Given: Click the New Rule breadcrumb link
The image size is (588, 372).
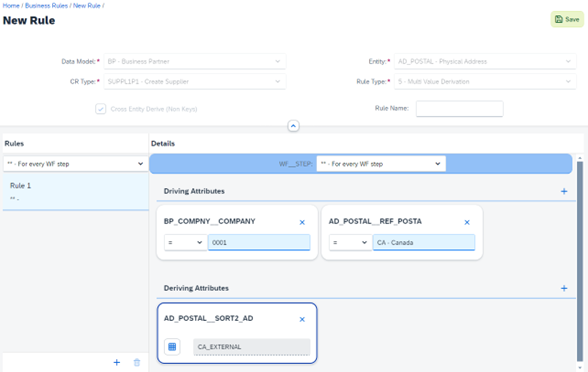Looking at the screenshot, I should point(87,6).
